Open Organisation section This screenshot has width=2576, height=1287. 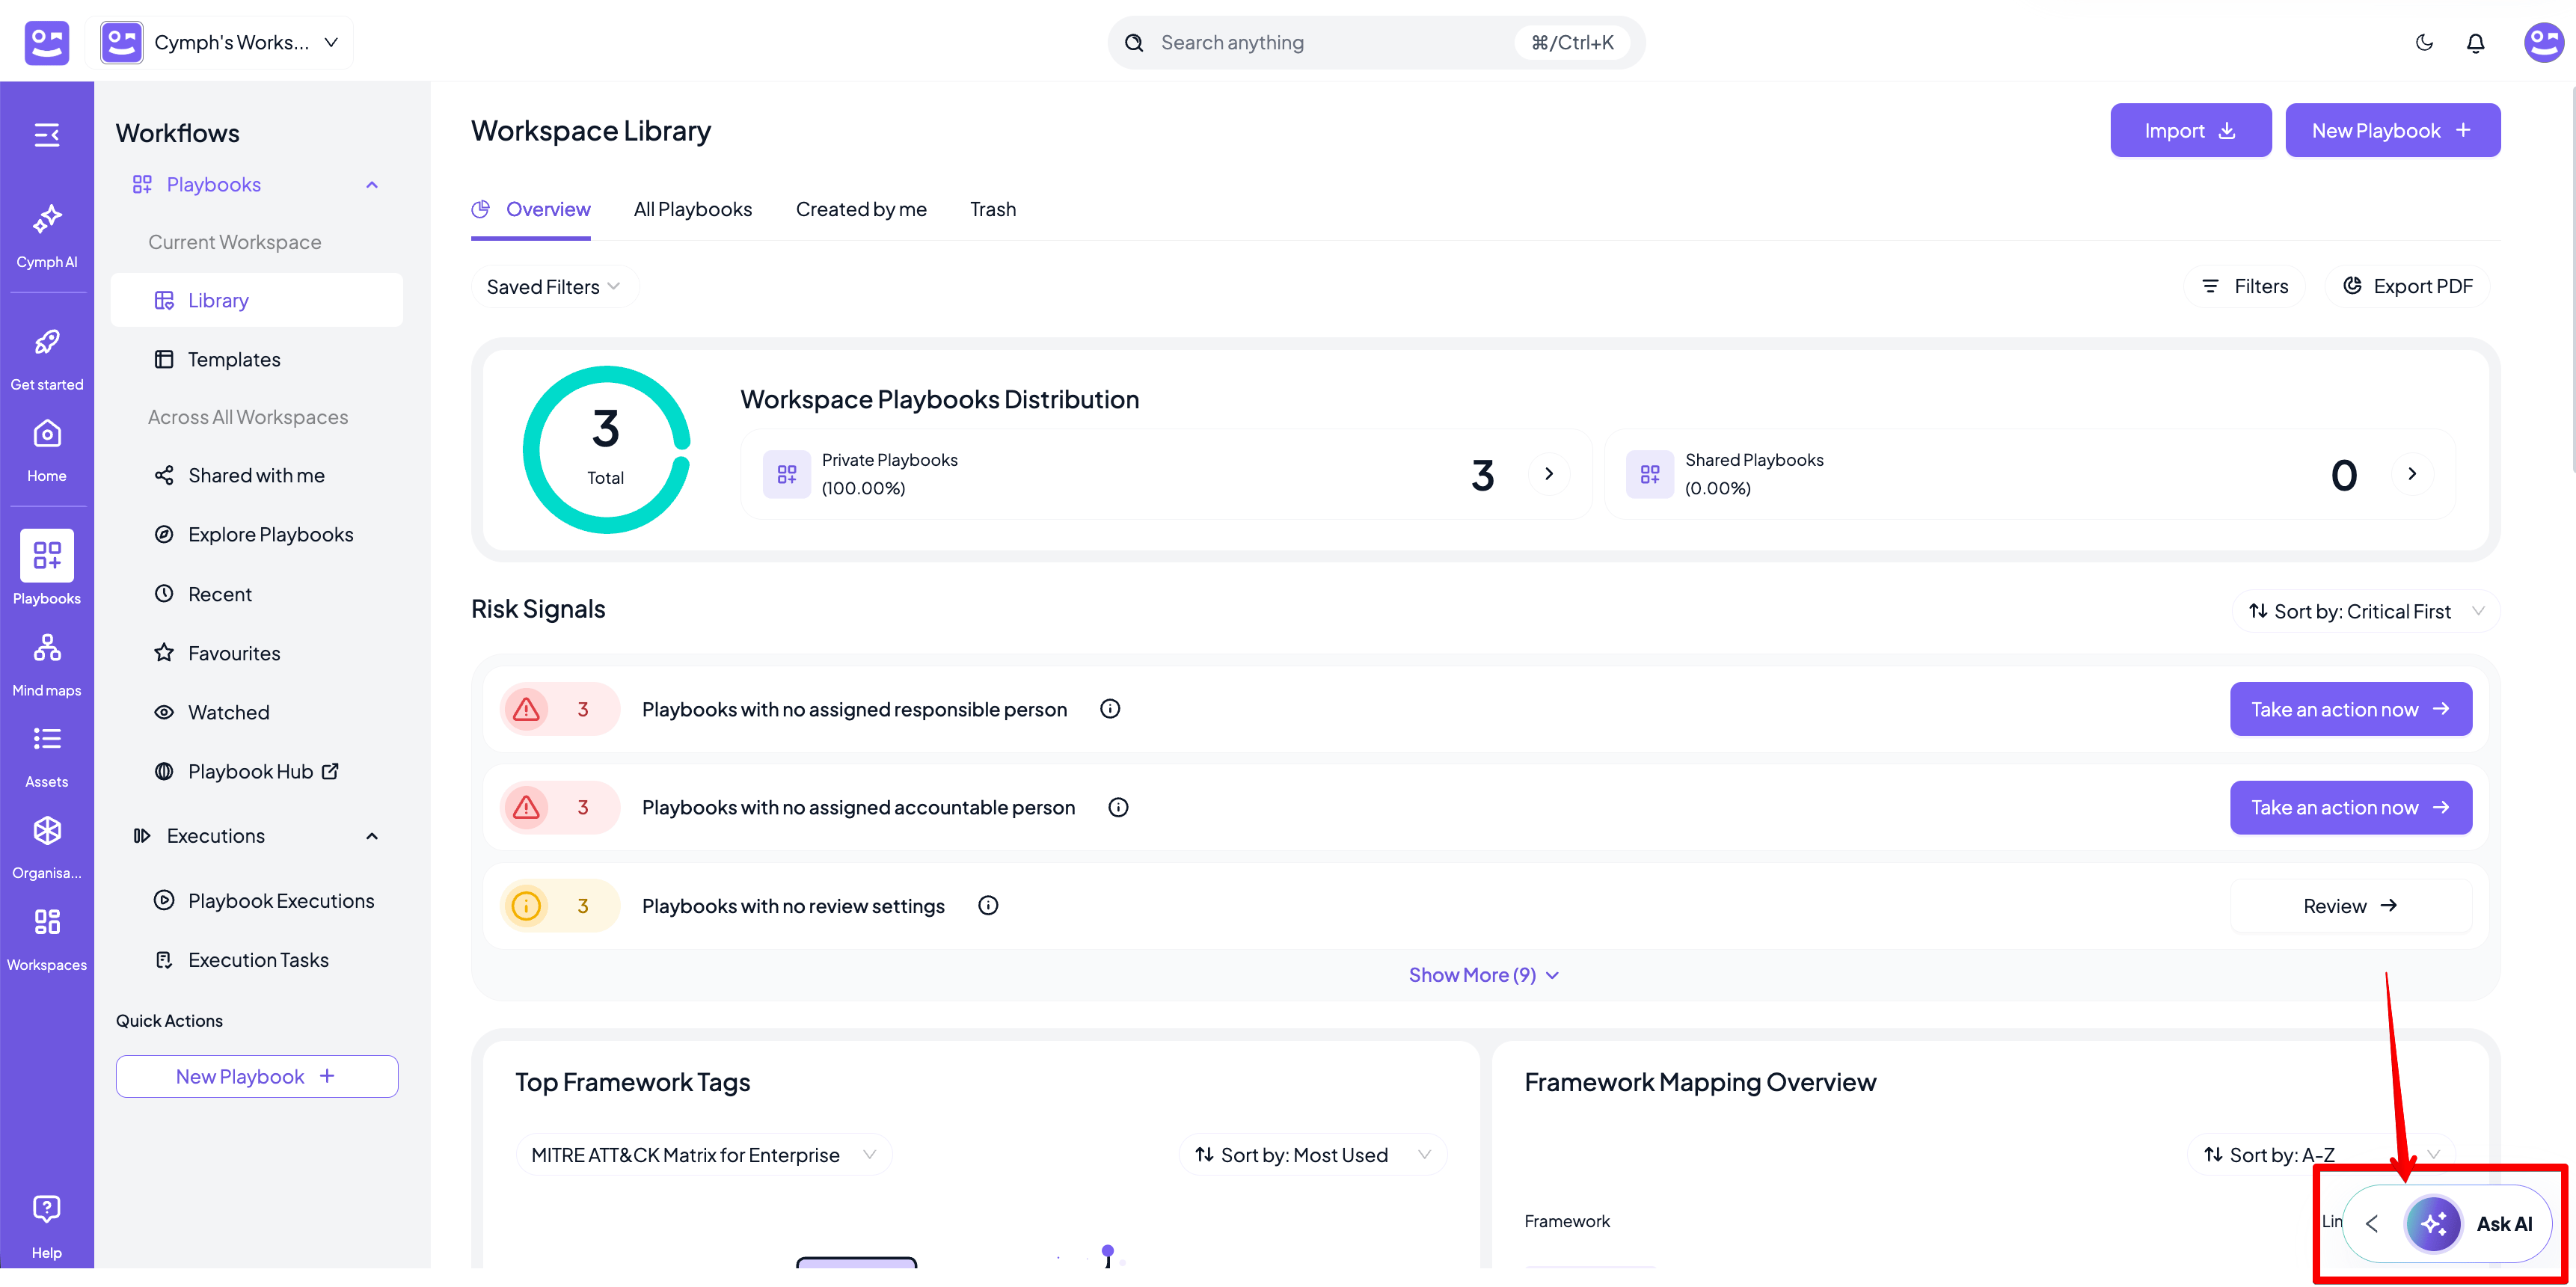(47, 847)
